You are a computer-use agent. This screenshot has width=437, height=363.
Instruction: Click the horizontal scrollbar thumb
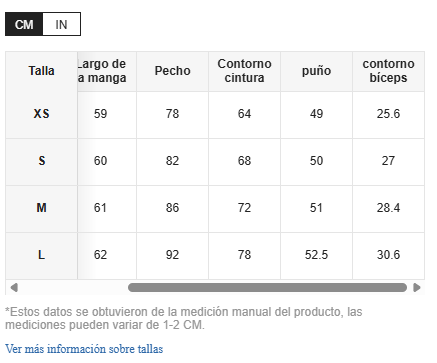(x=267, y=287)
